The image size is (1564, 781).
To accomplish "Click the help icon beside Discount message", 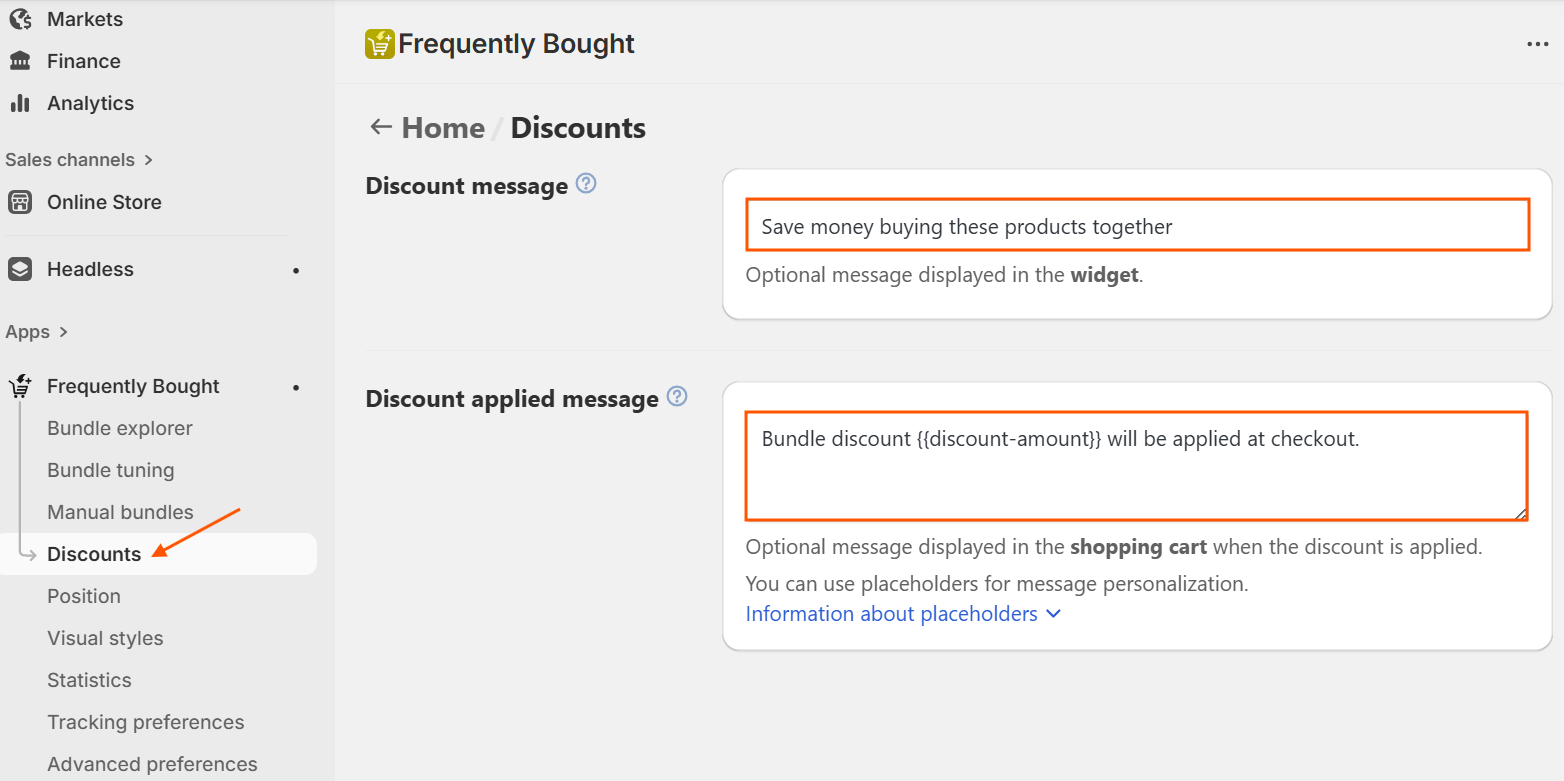I will click(587, 184).
